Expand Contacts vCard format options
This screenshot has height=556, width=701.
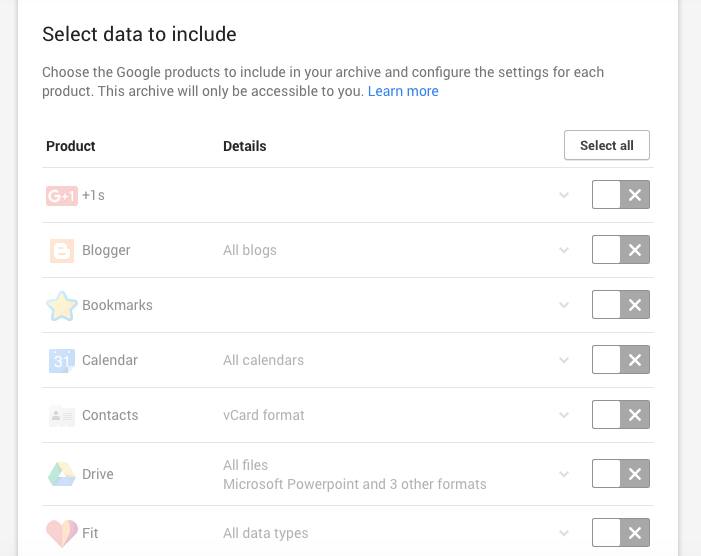coord(565,415)
